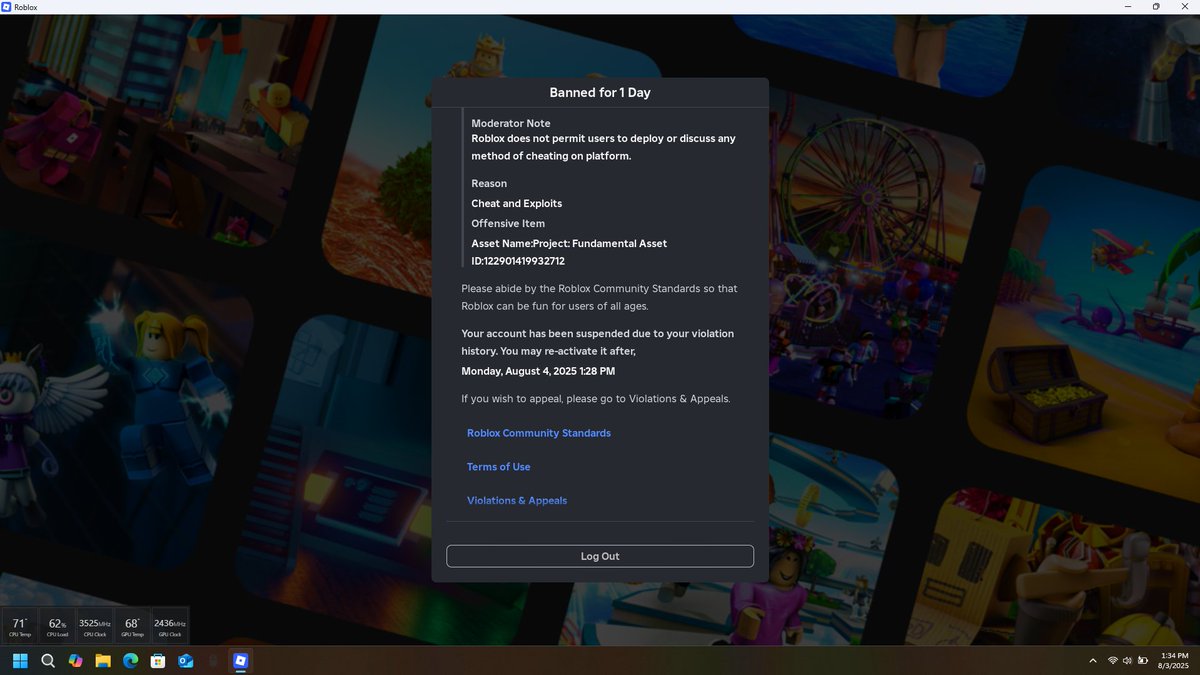Open the Windows Start menu
1200x675 pixels.
pyautogui.click(x=19, y=661)
